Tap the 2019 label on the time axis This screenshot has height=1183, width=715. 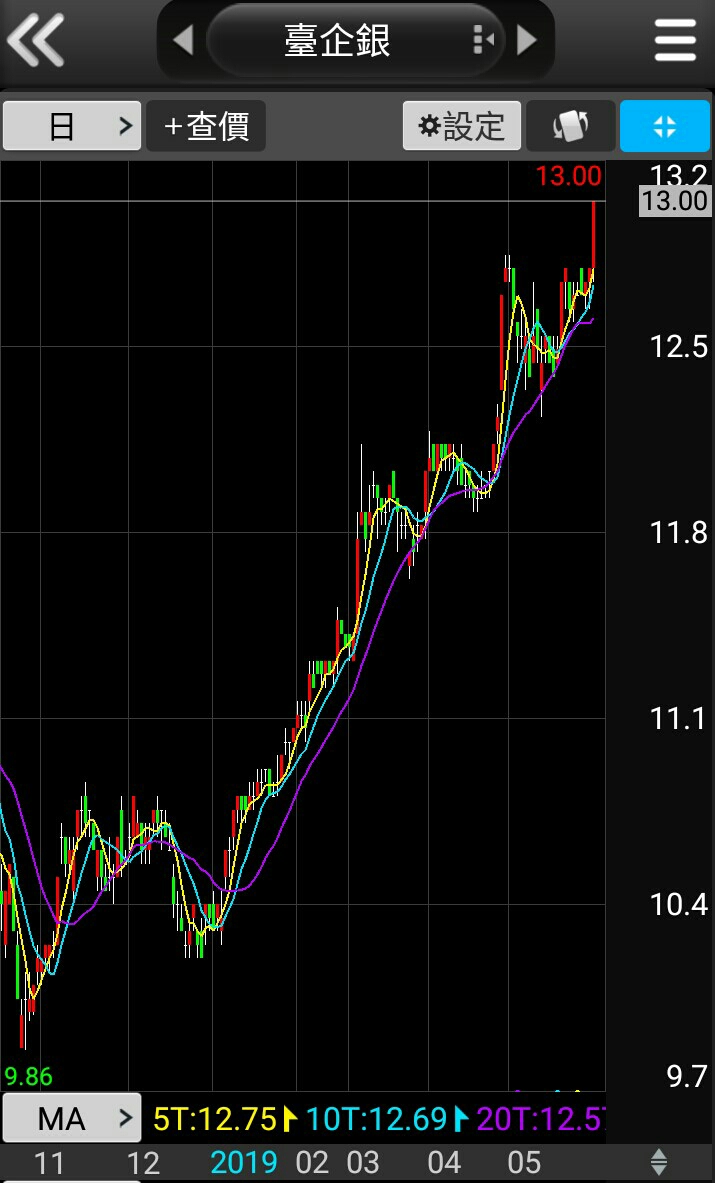pos(244,1163)
